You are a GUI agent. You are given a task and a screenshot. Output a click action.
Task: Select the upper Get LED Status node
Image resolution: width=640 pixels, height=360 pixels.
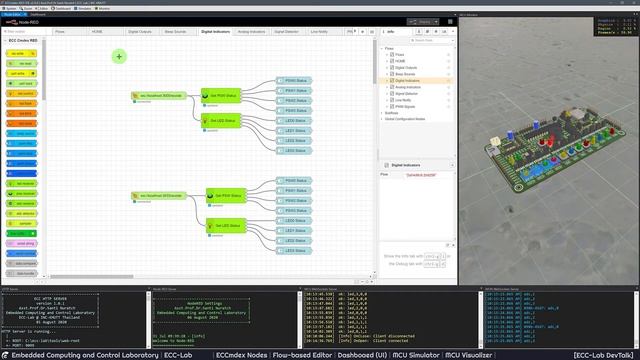pyautogui.click(x=221, y=121)
